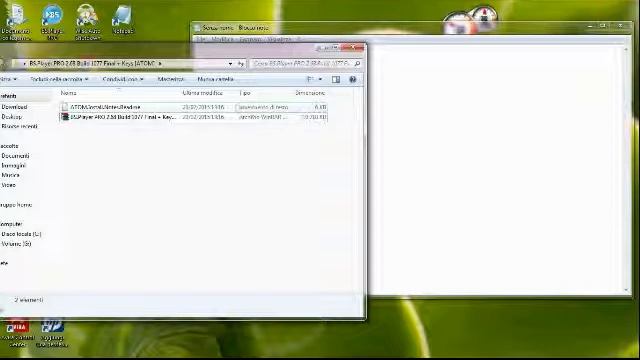This screenshot has height=360, width=640.
Task: Select Download in Explorer sidebar
Action: pyautogui.click(x=14, y=107)
